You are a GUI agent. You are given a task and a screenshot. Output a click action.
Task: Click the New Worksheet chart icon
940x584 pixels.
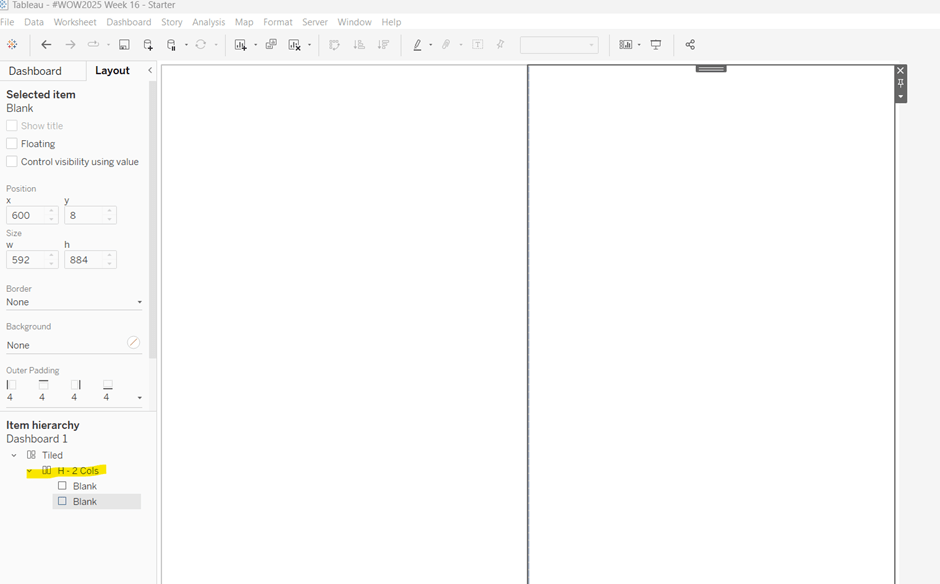click(x=240, y=44)
